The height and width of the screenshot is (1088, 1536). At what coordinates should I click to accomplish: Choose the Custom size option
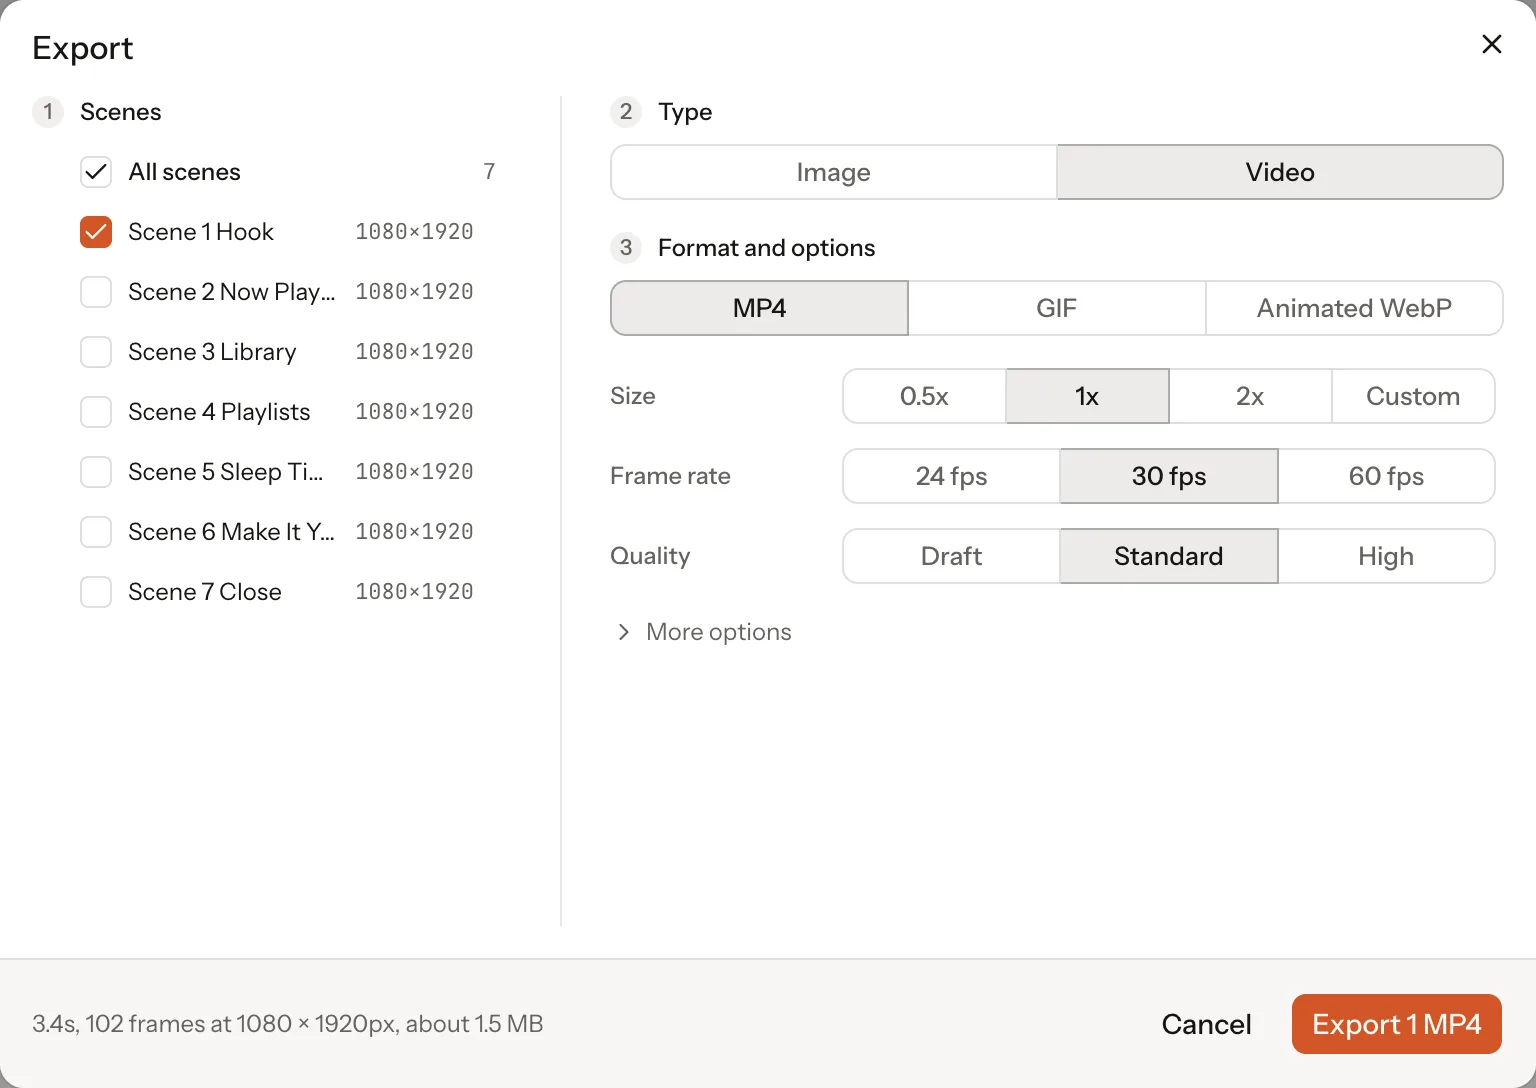(x=1413, y=396)
